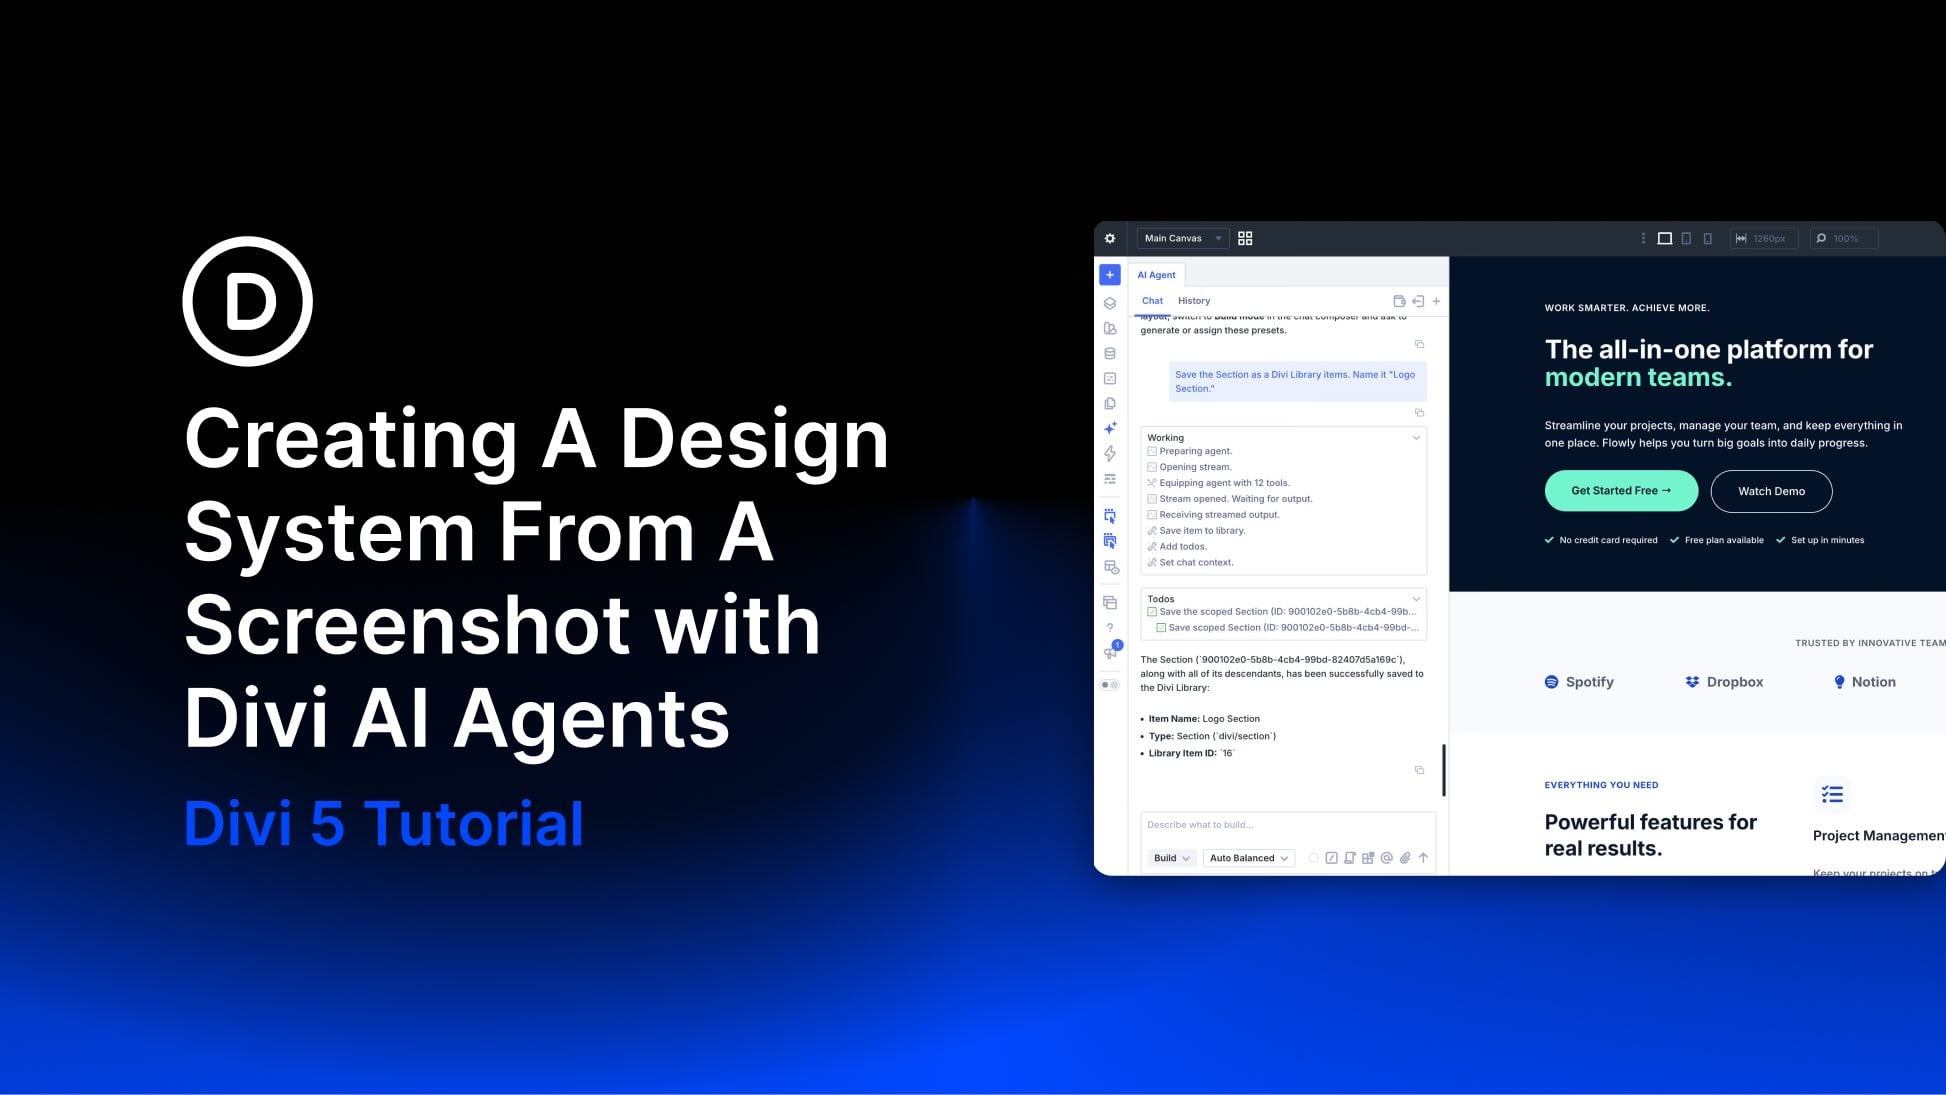Screen dimensions: 1946x1095
Task: Click the Dropbox logo link
Action: tap(1724, 682)
